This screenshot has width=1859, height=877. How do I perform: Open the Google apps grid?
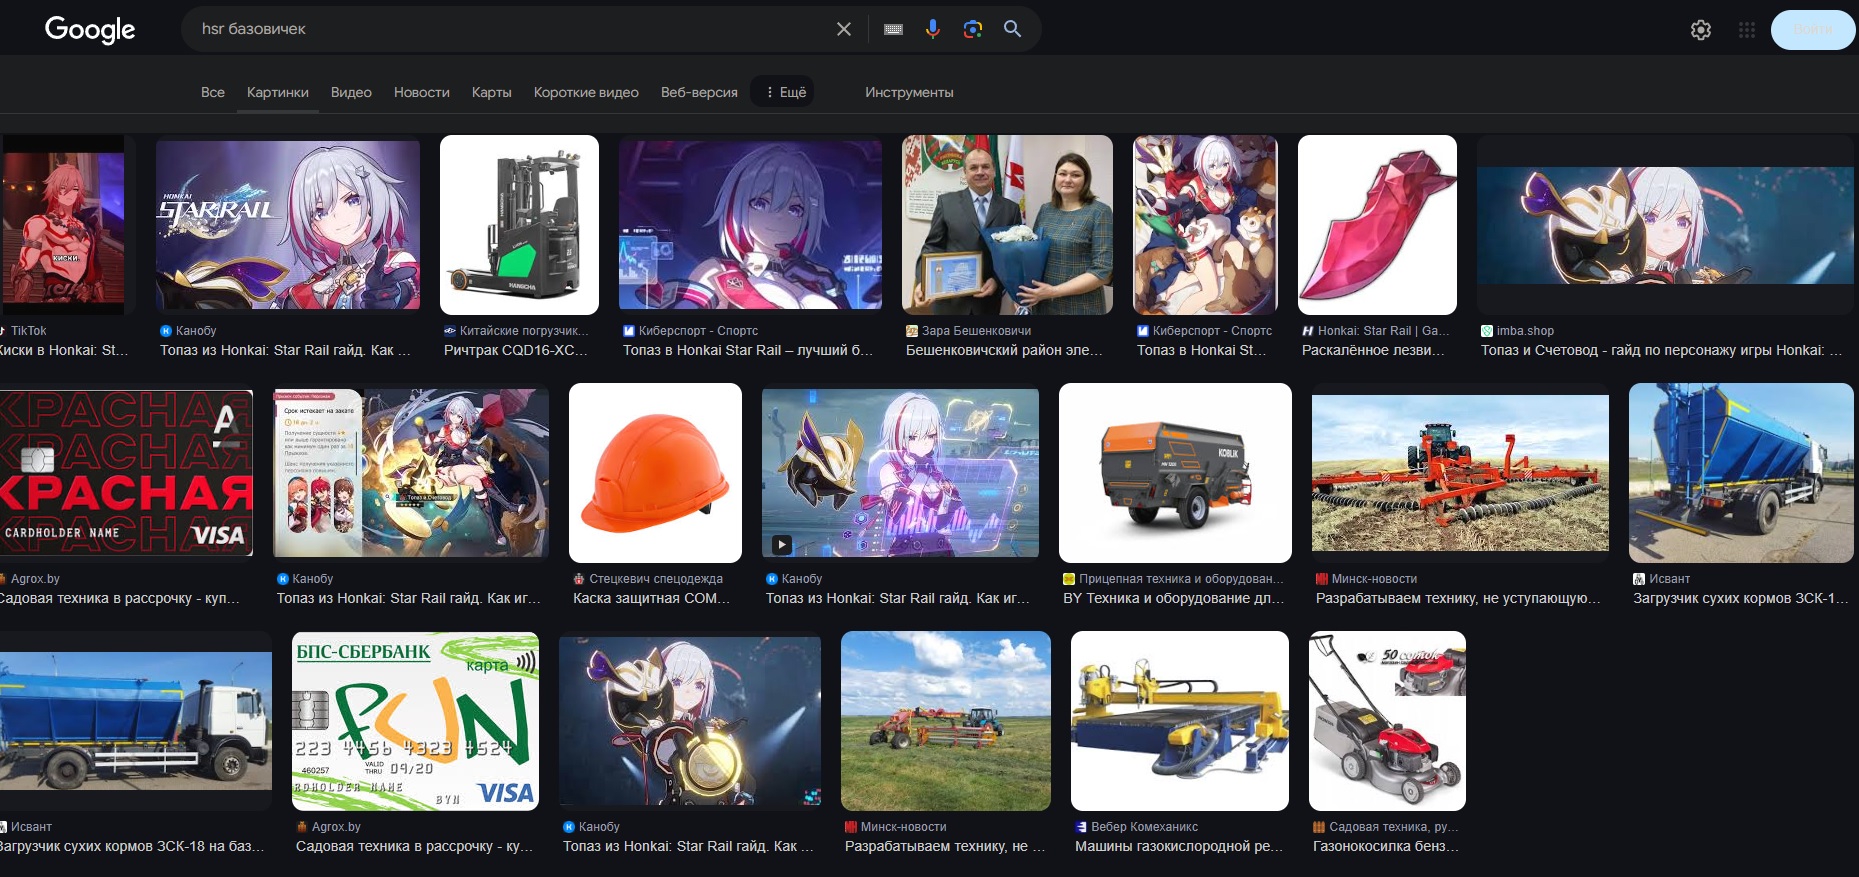click(1747, 30)
